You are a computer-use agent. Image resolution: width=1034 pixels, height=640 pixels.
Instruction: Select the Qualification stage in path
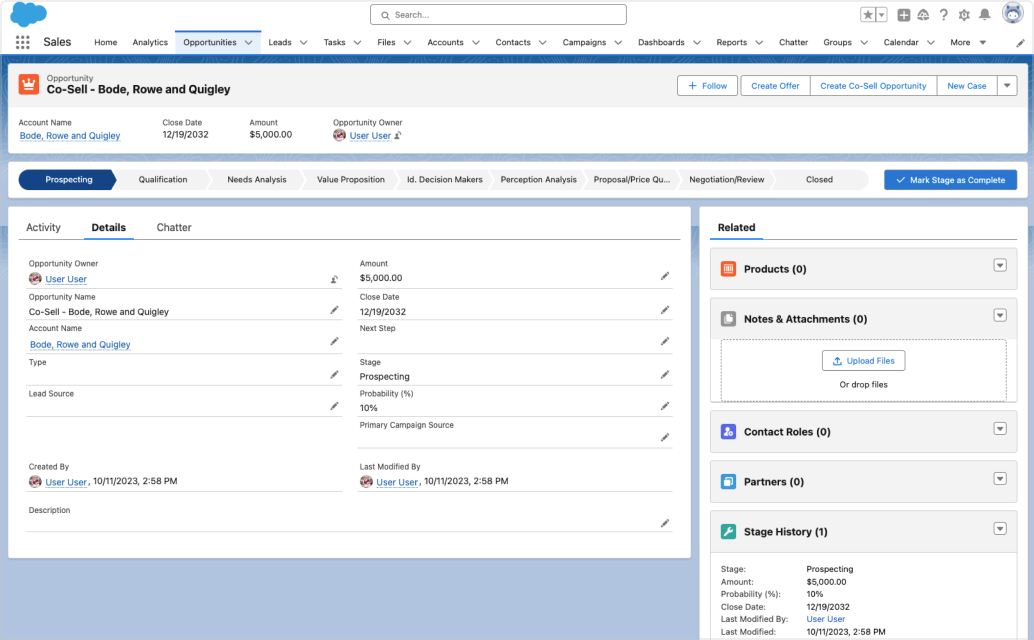tap(163, 179)
